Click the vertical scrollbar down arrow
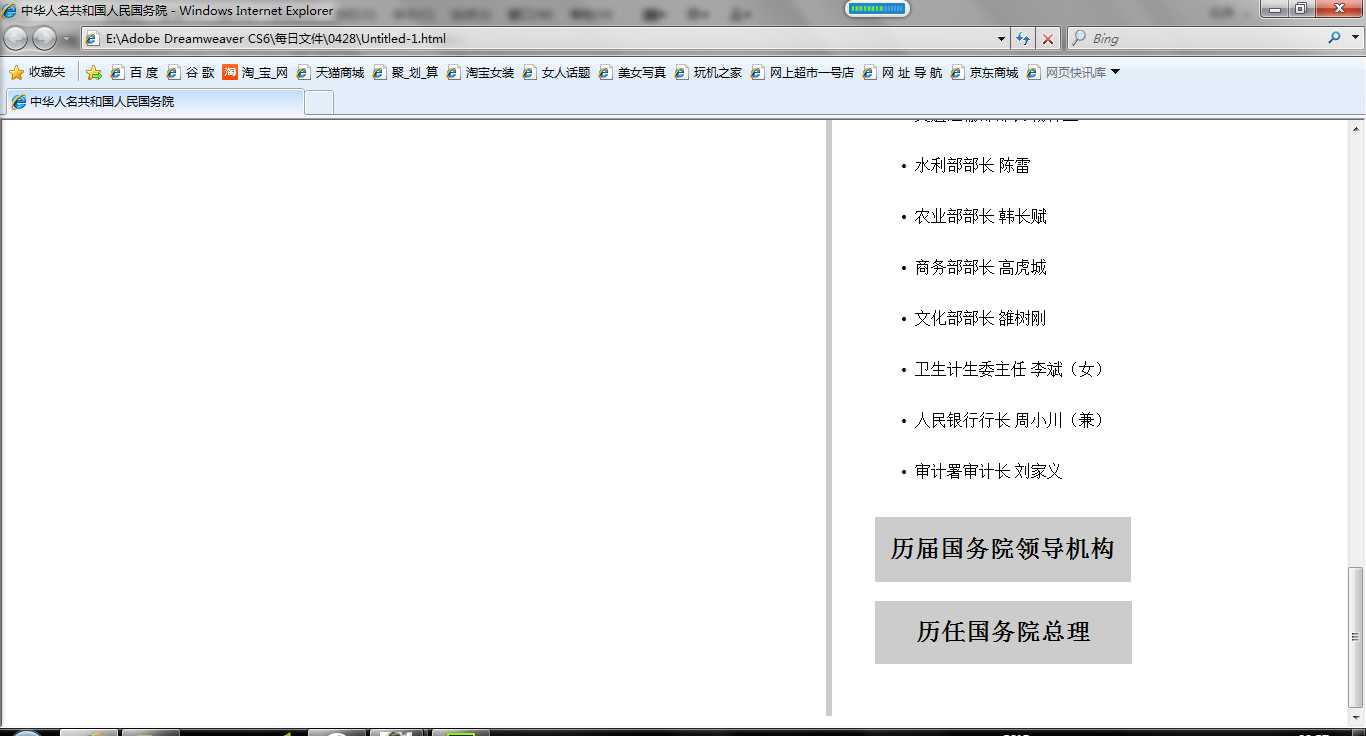1366x736 pixels. tap(1356, 717)
